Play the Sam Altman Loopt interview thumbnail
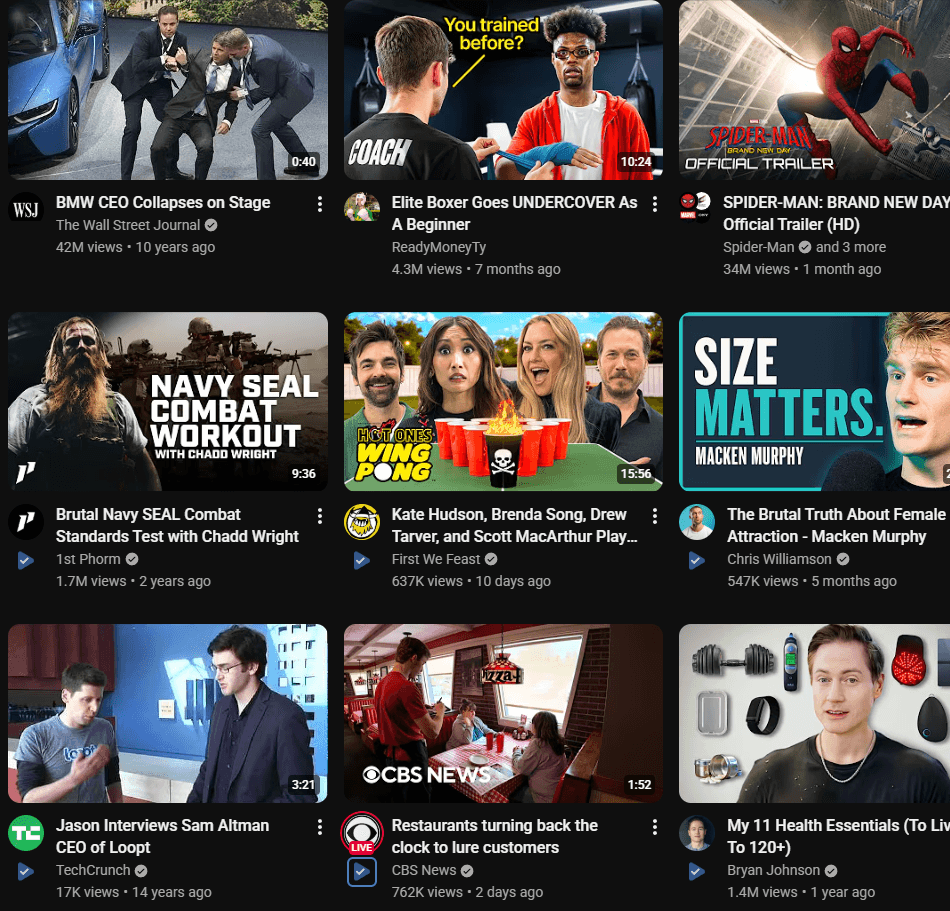This screenshot has width=950, height=911. 168,713
